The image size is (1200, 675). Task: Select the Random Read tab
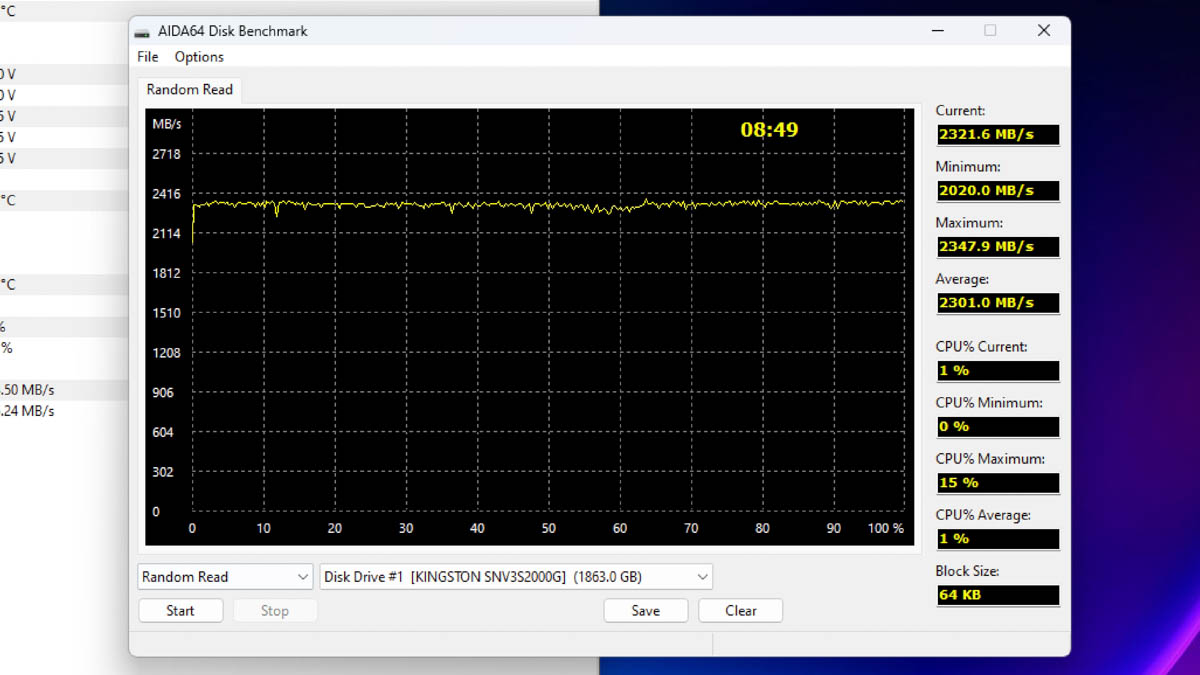pyautogui.click(x=189, y=89)
